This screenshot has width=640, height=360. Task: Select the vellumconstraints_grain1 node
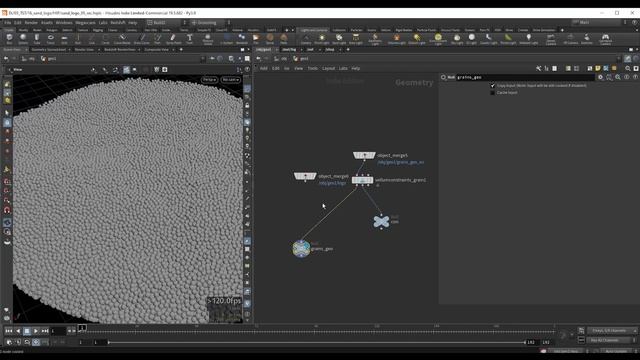[x=362, y=180]
